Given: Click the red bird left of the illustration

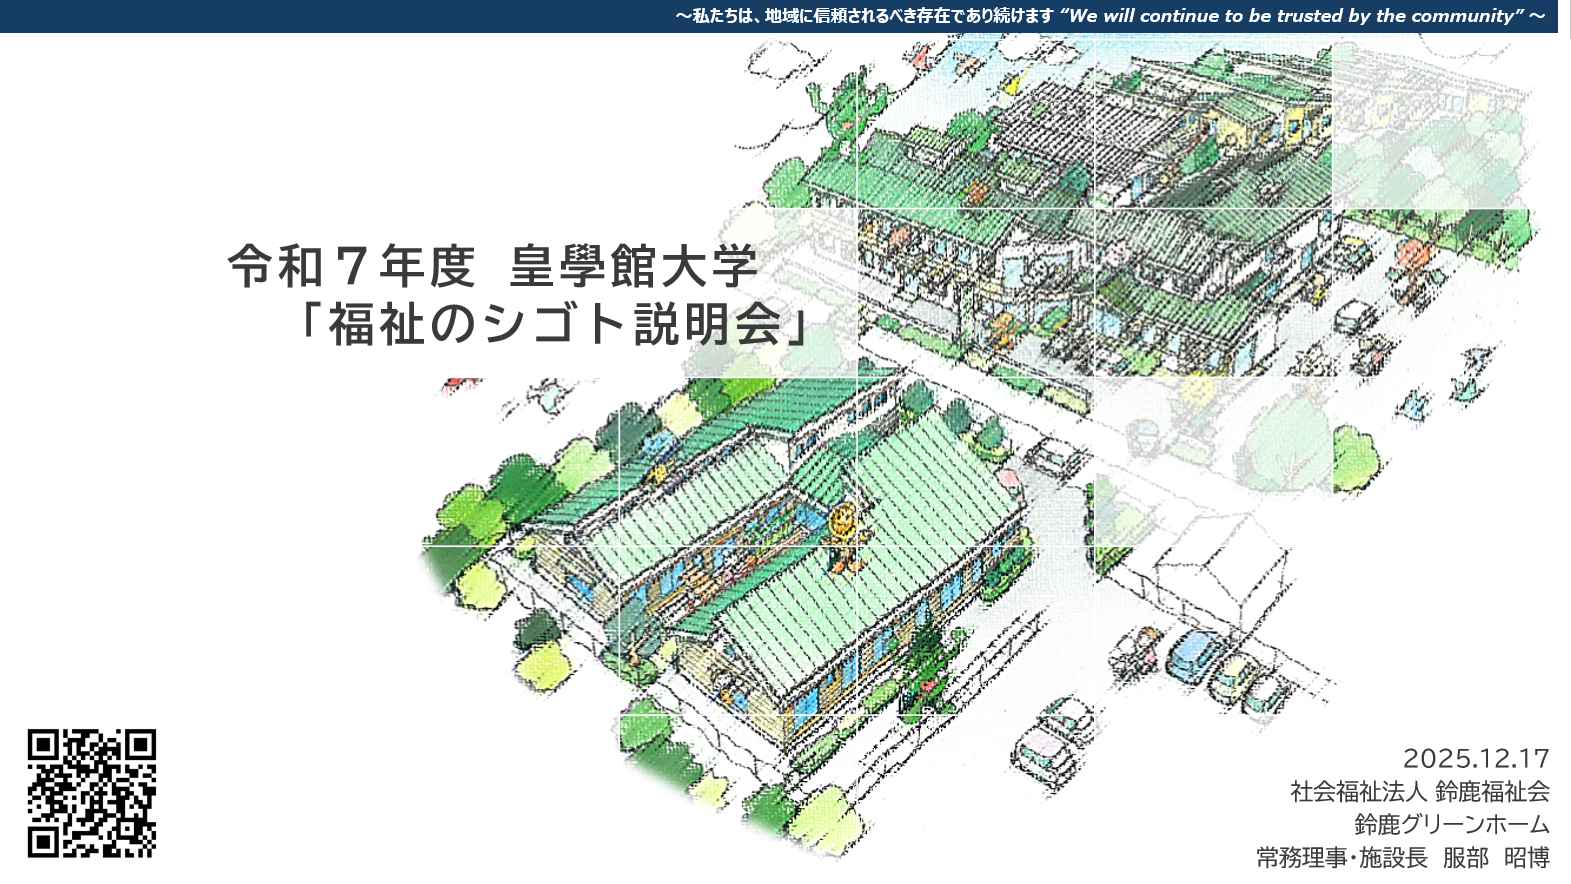Looking at the screenshot, I should tap(460, 387).
